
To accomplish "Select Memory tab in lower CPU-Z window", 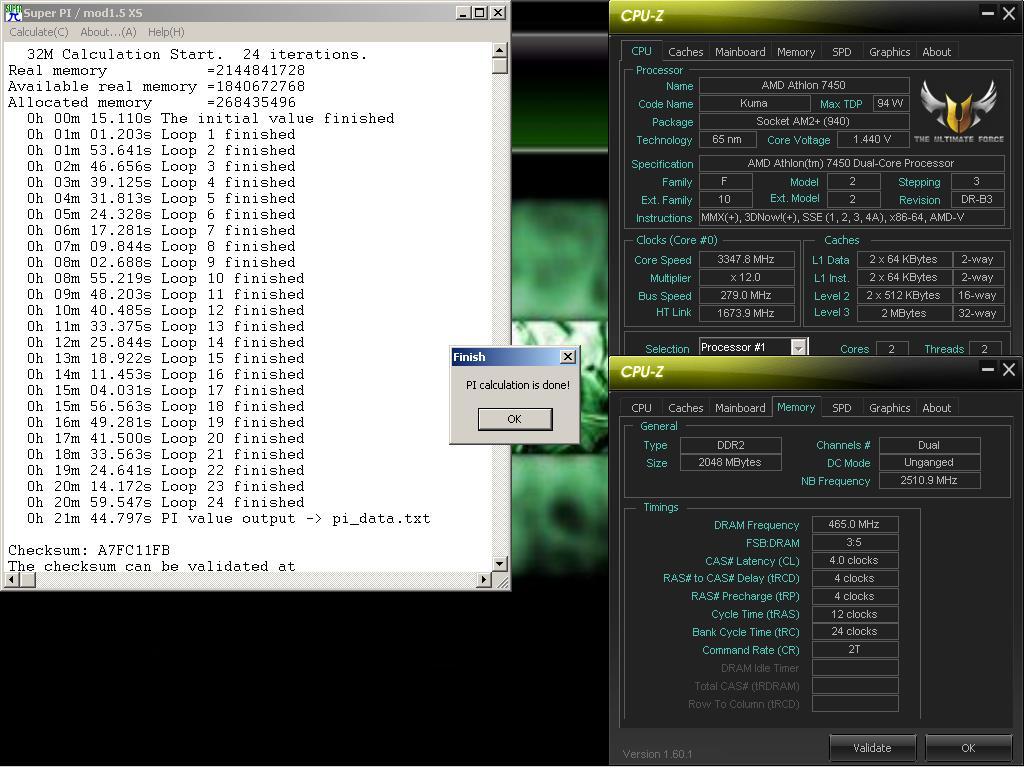I will (x=795, y=407).
